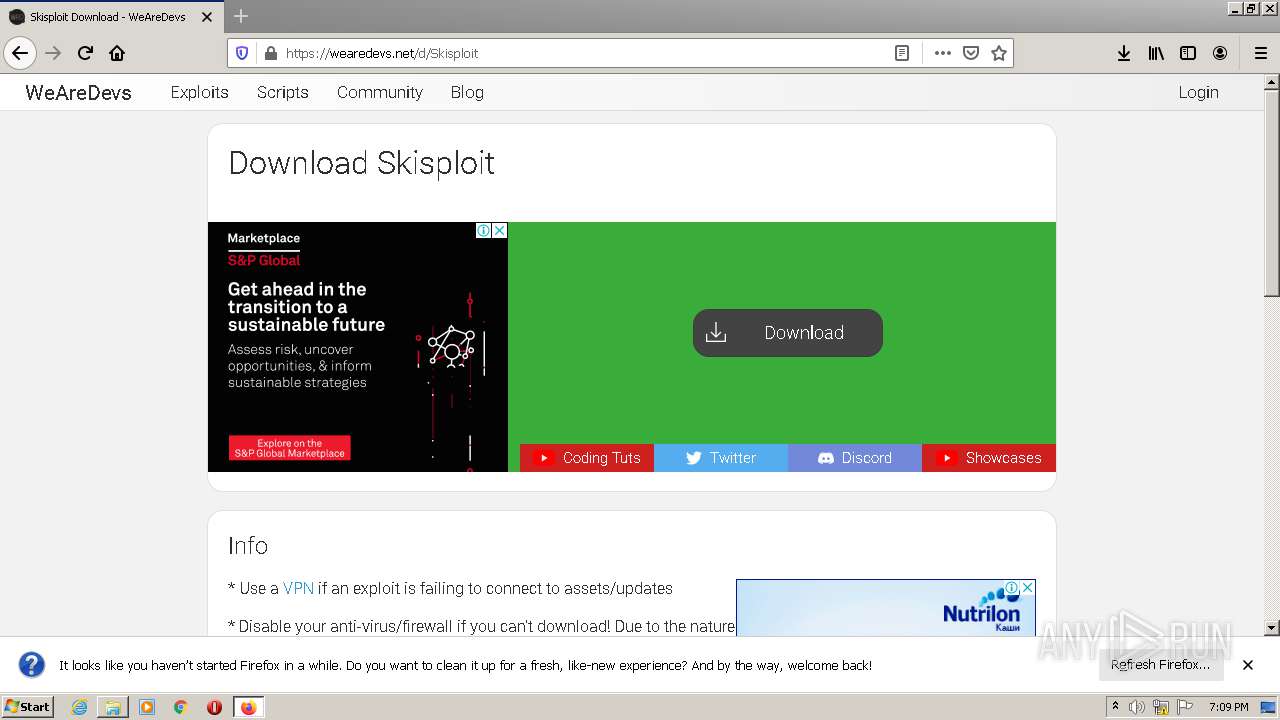This screenshot has width=1280, height=720.
Task: Click scrollbar down arrow
Action: [x=1271, y=628]
